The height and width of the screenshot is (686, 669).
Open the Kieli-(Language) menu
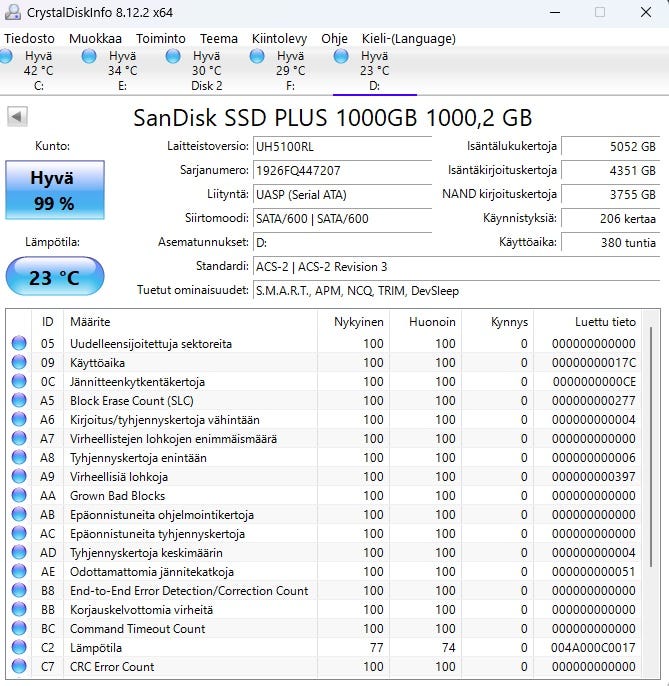[409, 38]
